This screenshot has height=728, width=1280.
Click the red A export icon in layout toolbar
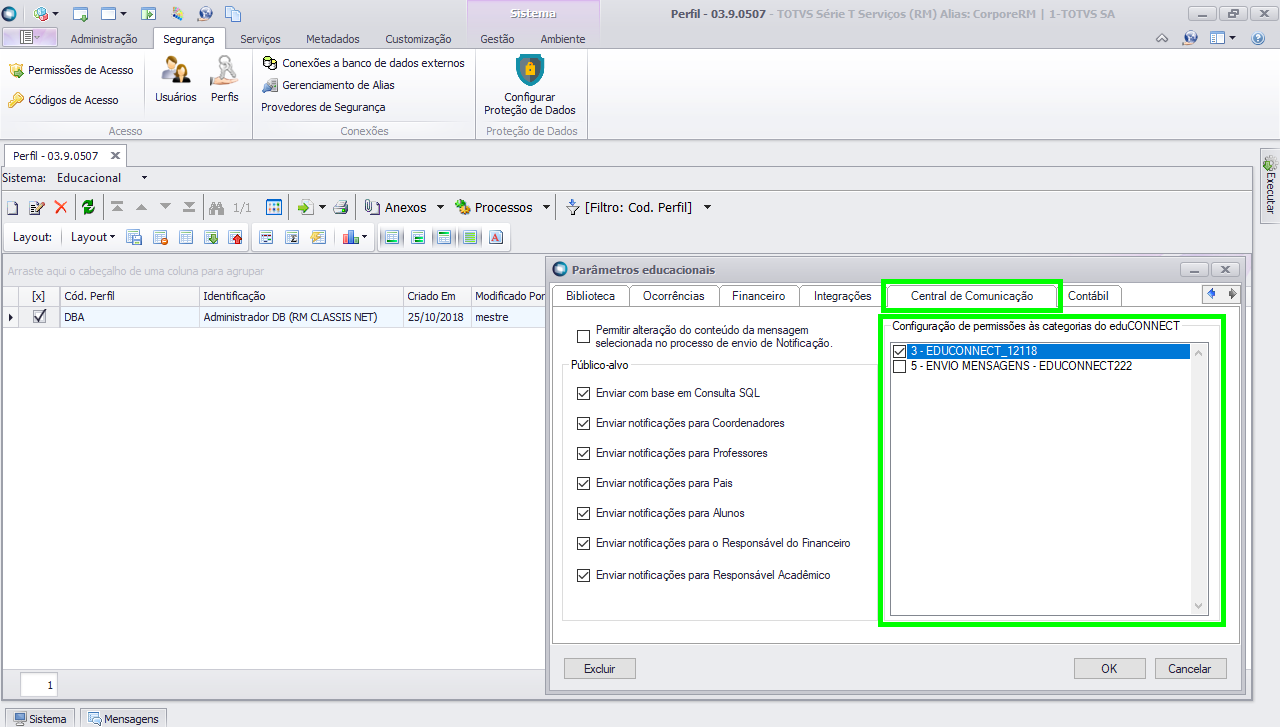495,237
